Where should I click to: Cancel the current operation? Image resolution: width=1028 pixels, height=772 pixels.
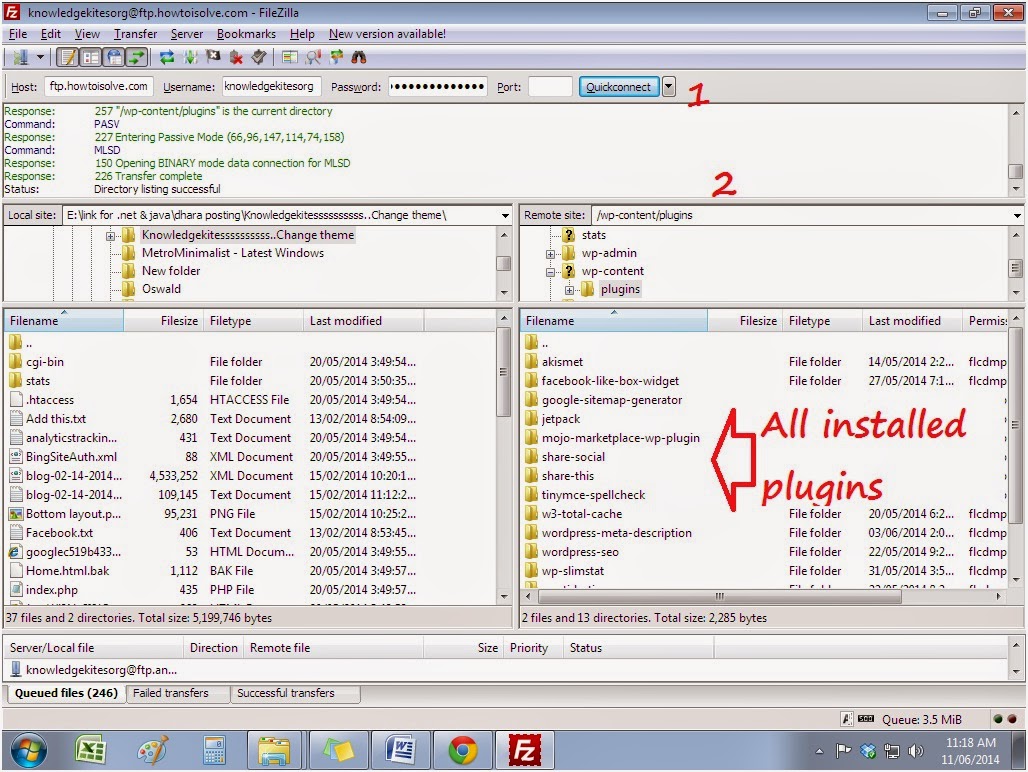[x=212, y=55]
